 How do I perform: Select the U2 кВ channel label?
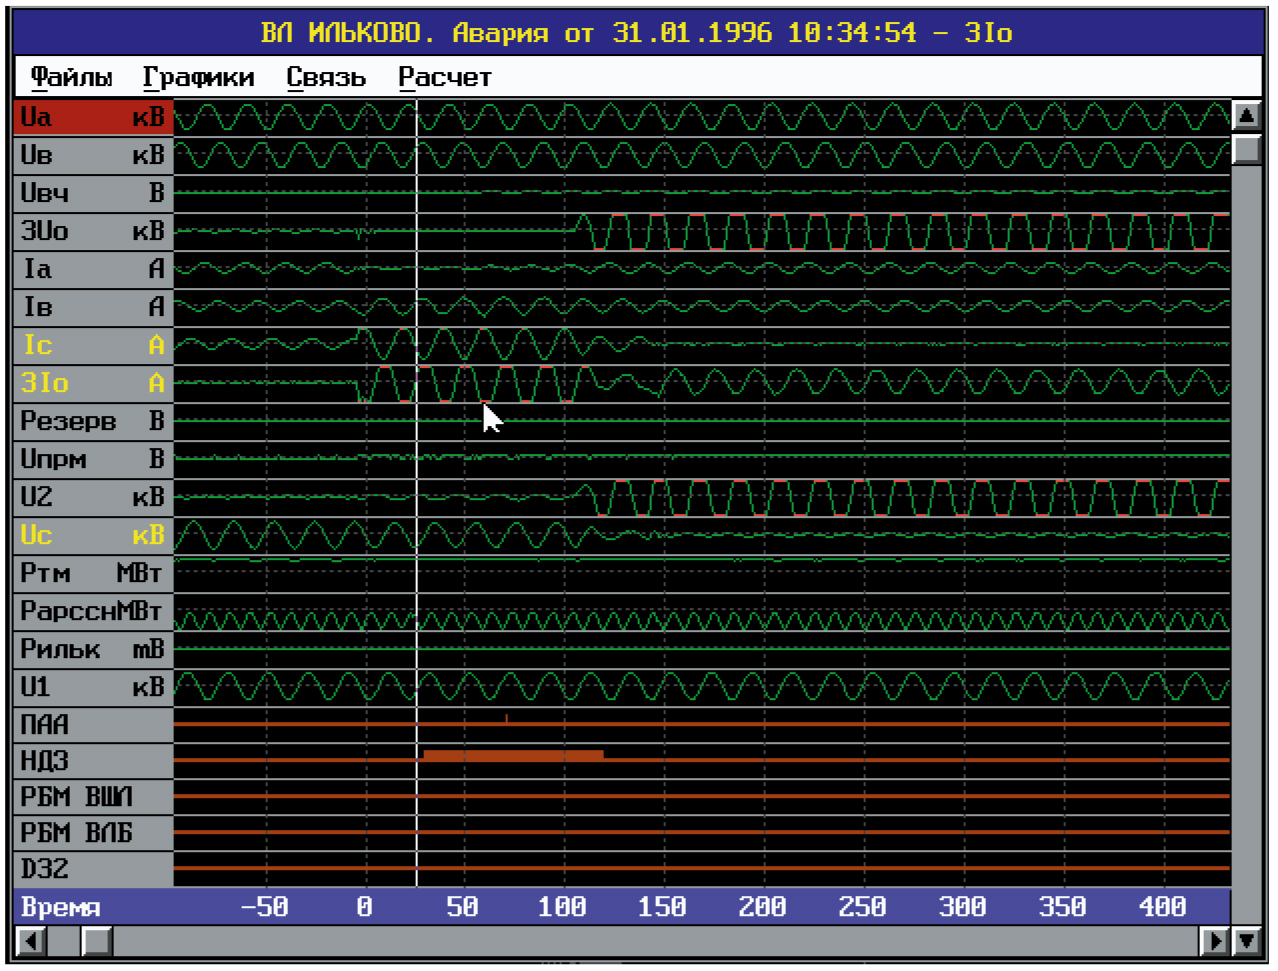(93, 497)
